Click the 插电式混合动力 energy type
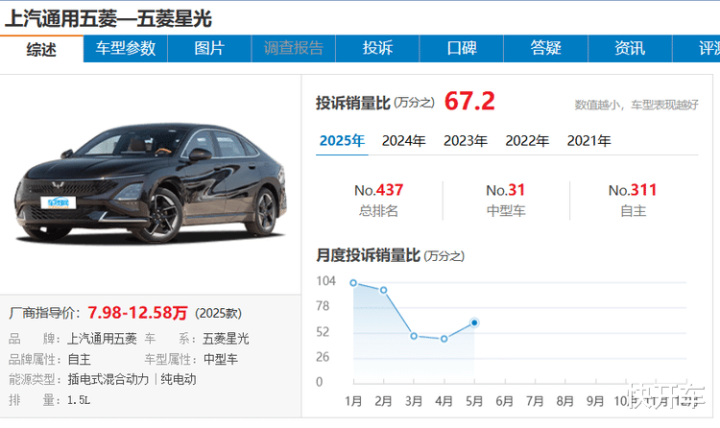720x428 pixels. (108, 379)
